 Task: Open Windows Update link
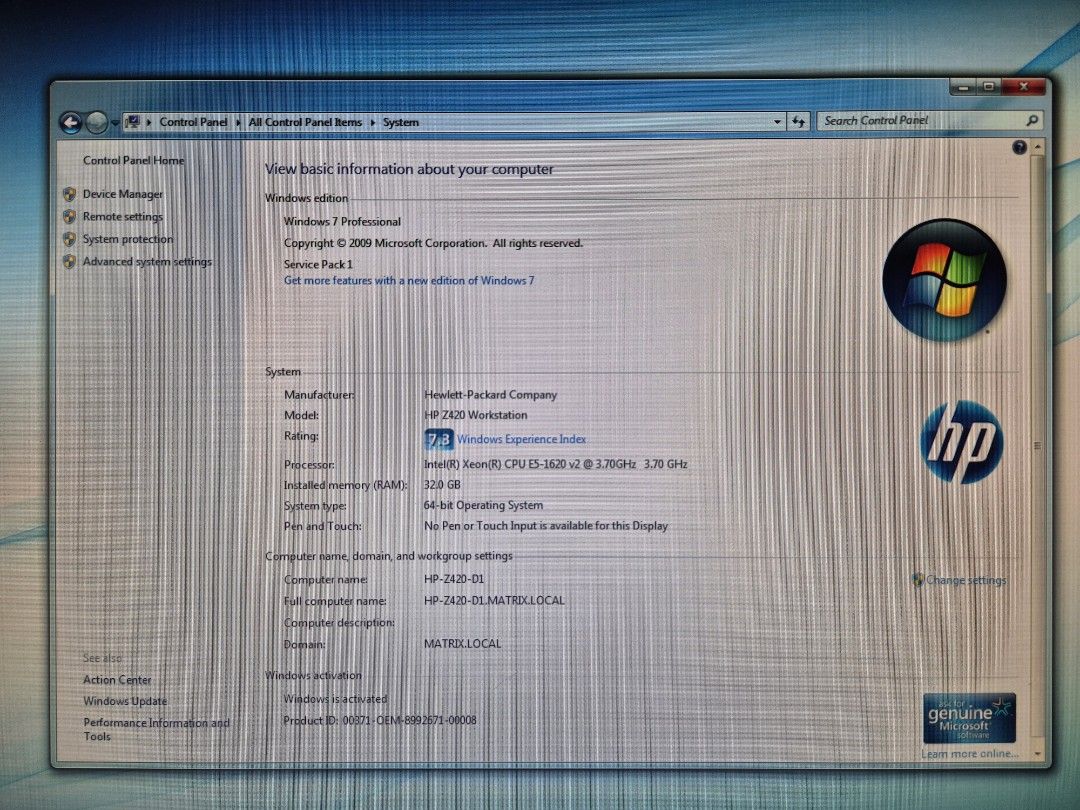(125, 701)
